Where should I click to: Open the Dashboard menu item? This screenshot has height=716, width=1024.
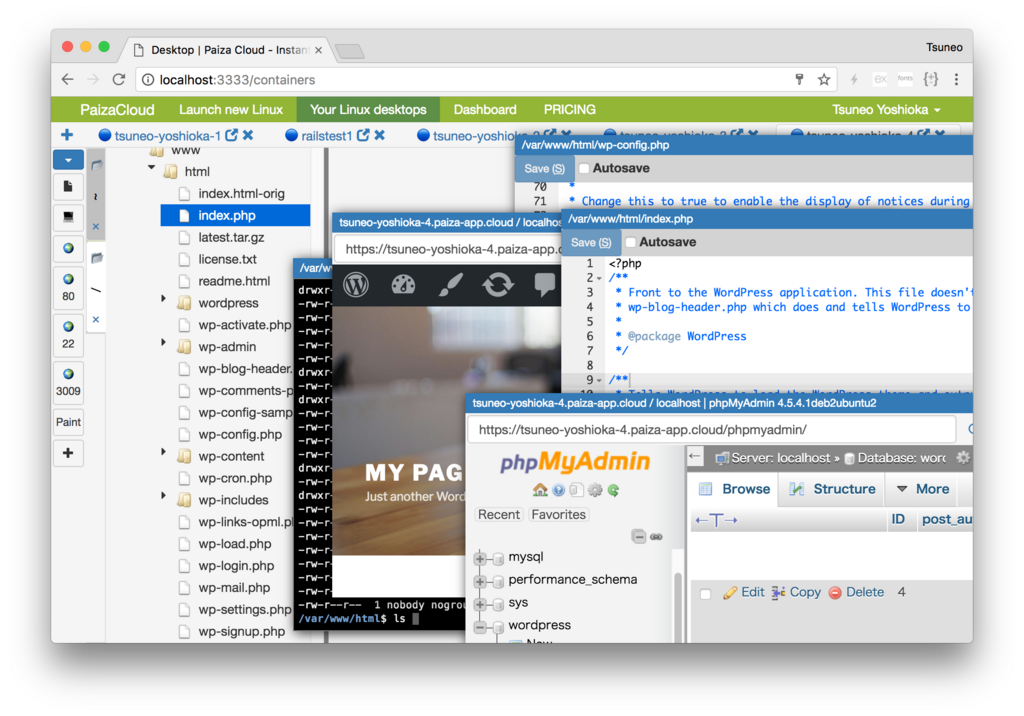(485, 110)
